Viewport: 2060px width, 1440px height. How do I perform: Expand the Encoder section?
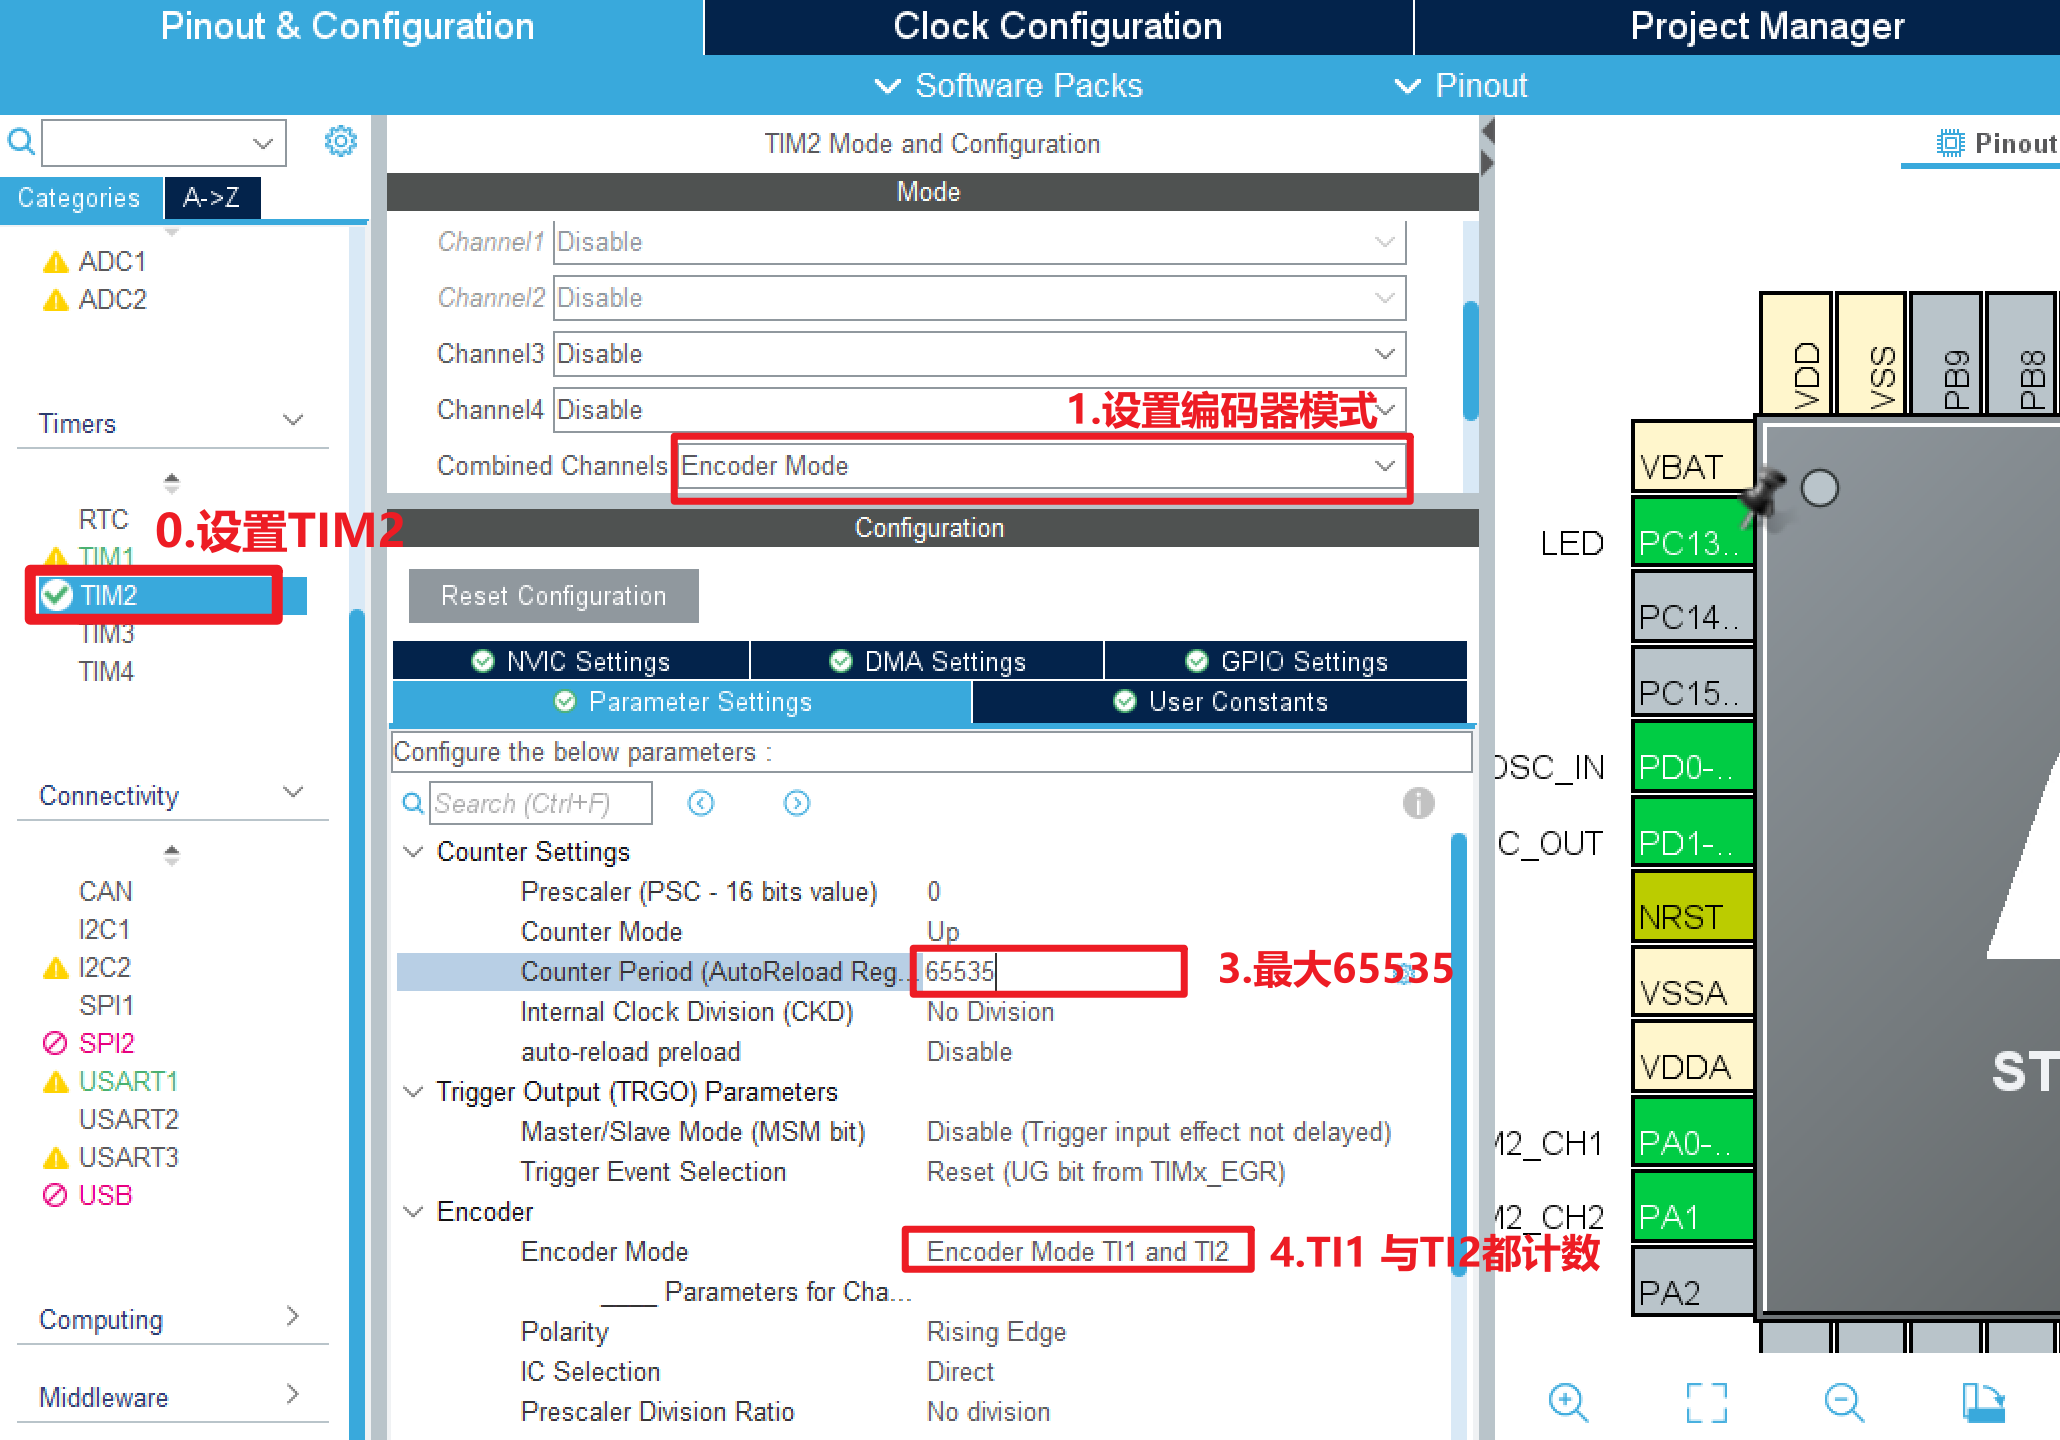click(x=423, y=1218)
